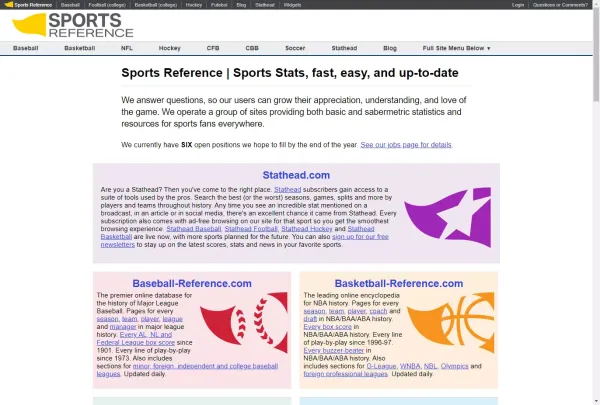Go to CFB in the navigation bar
600x405 pixels.
(x=213, y=48)
